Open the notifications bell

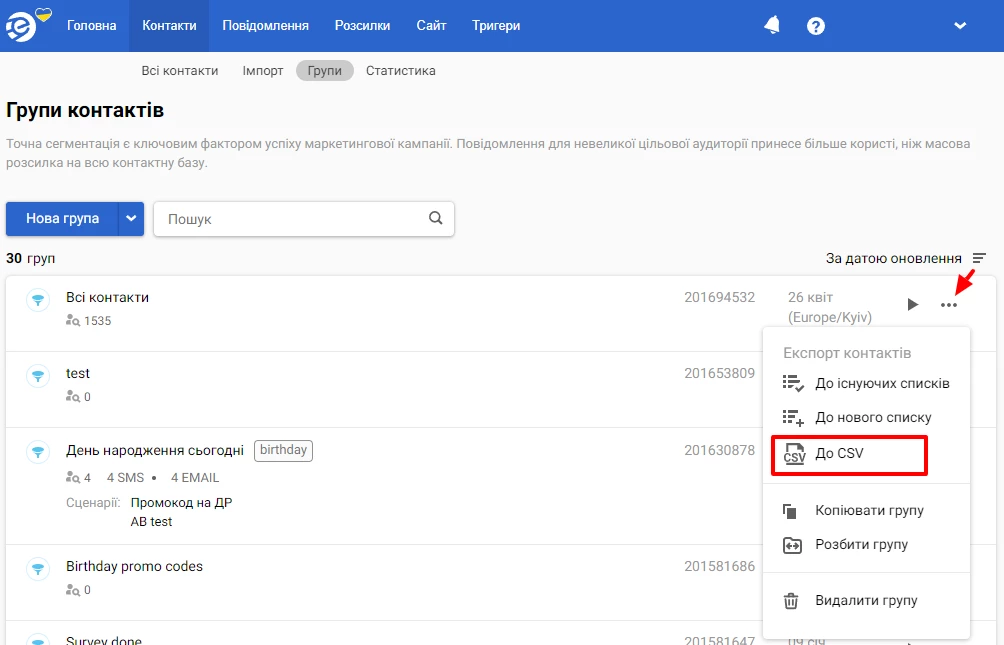pos(772,26)
